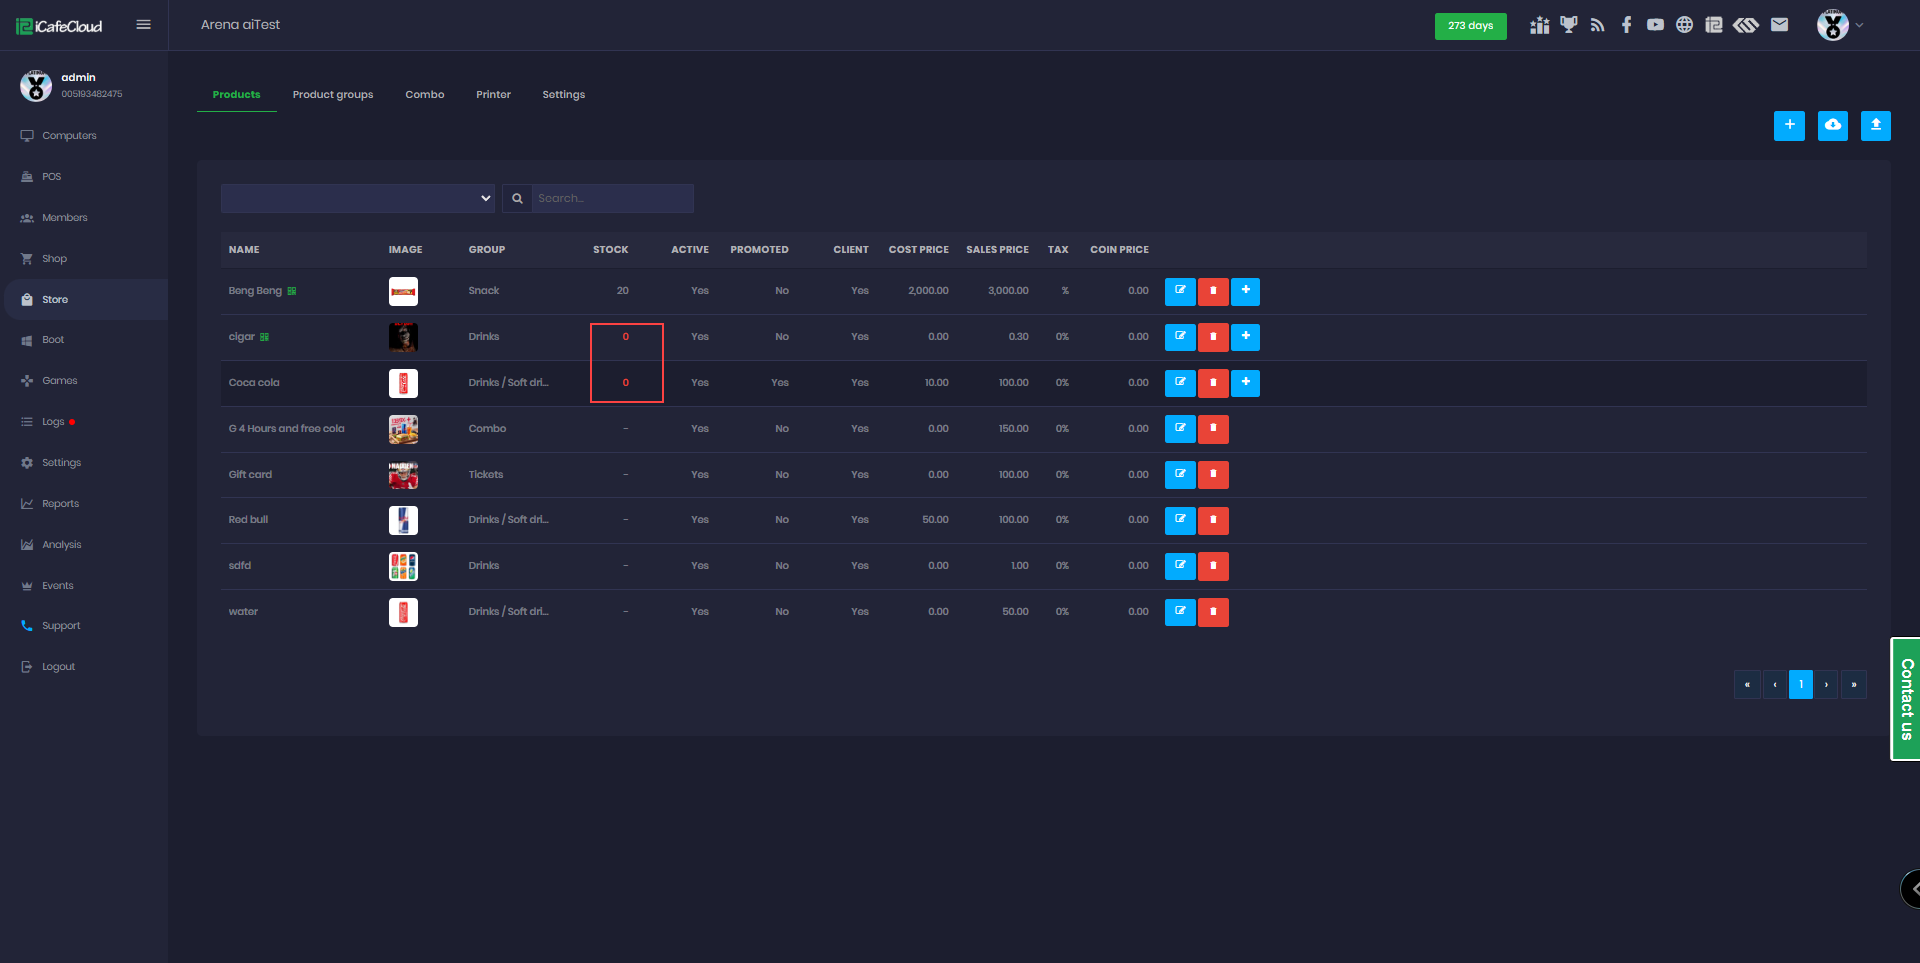1920x963 pixels.
Task: Click the cloud download icon button
Action: coord(1832,126)
